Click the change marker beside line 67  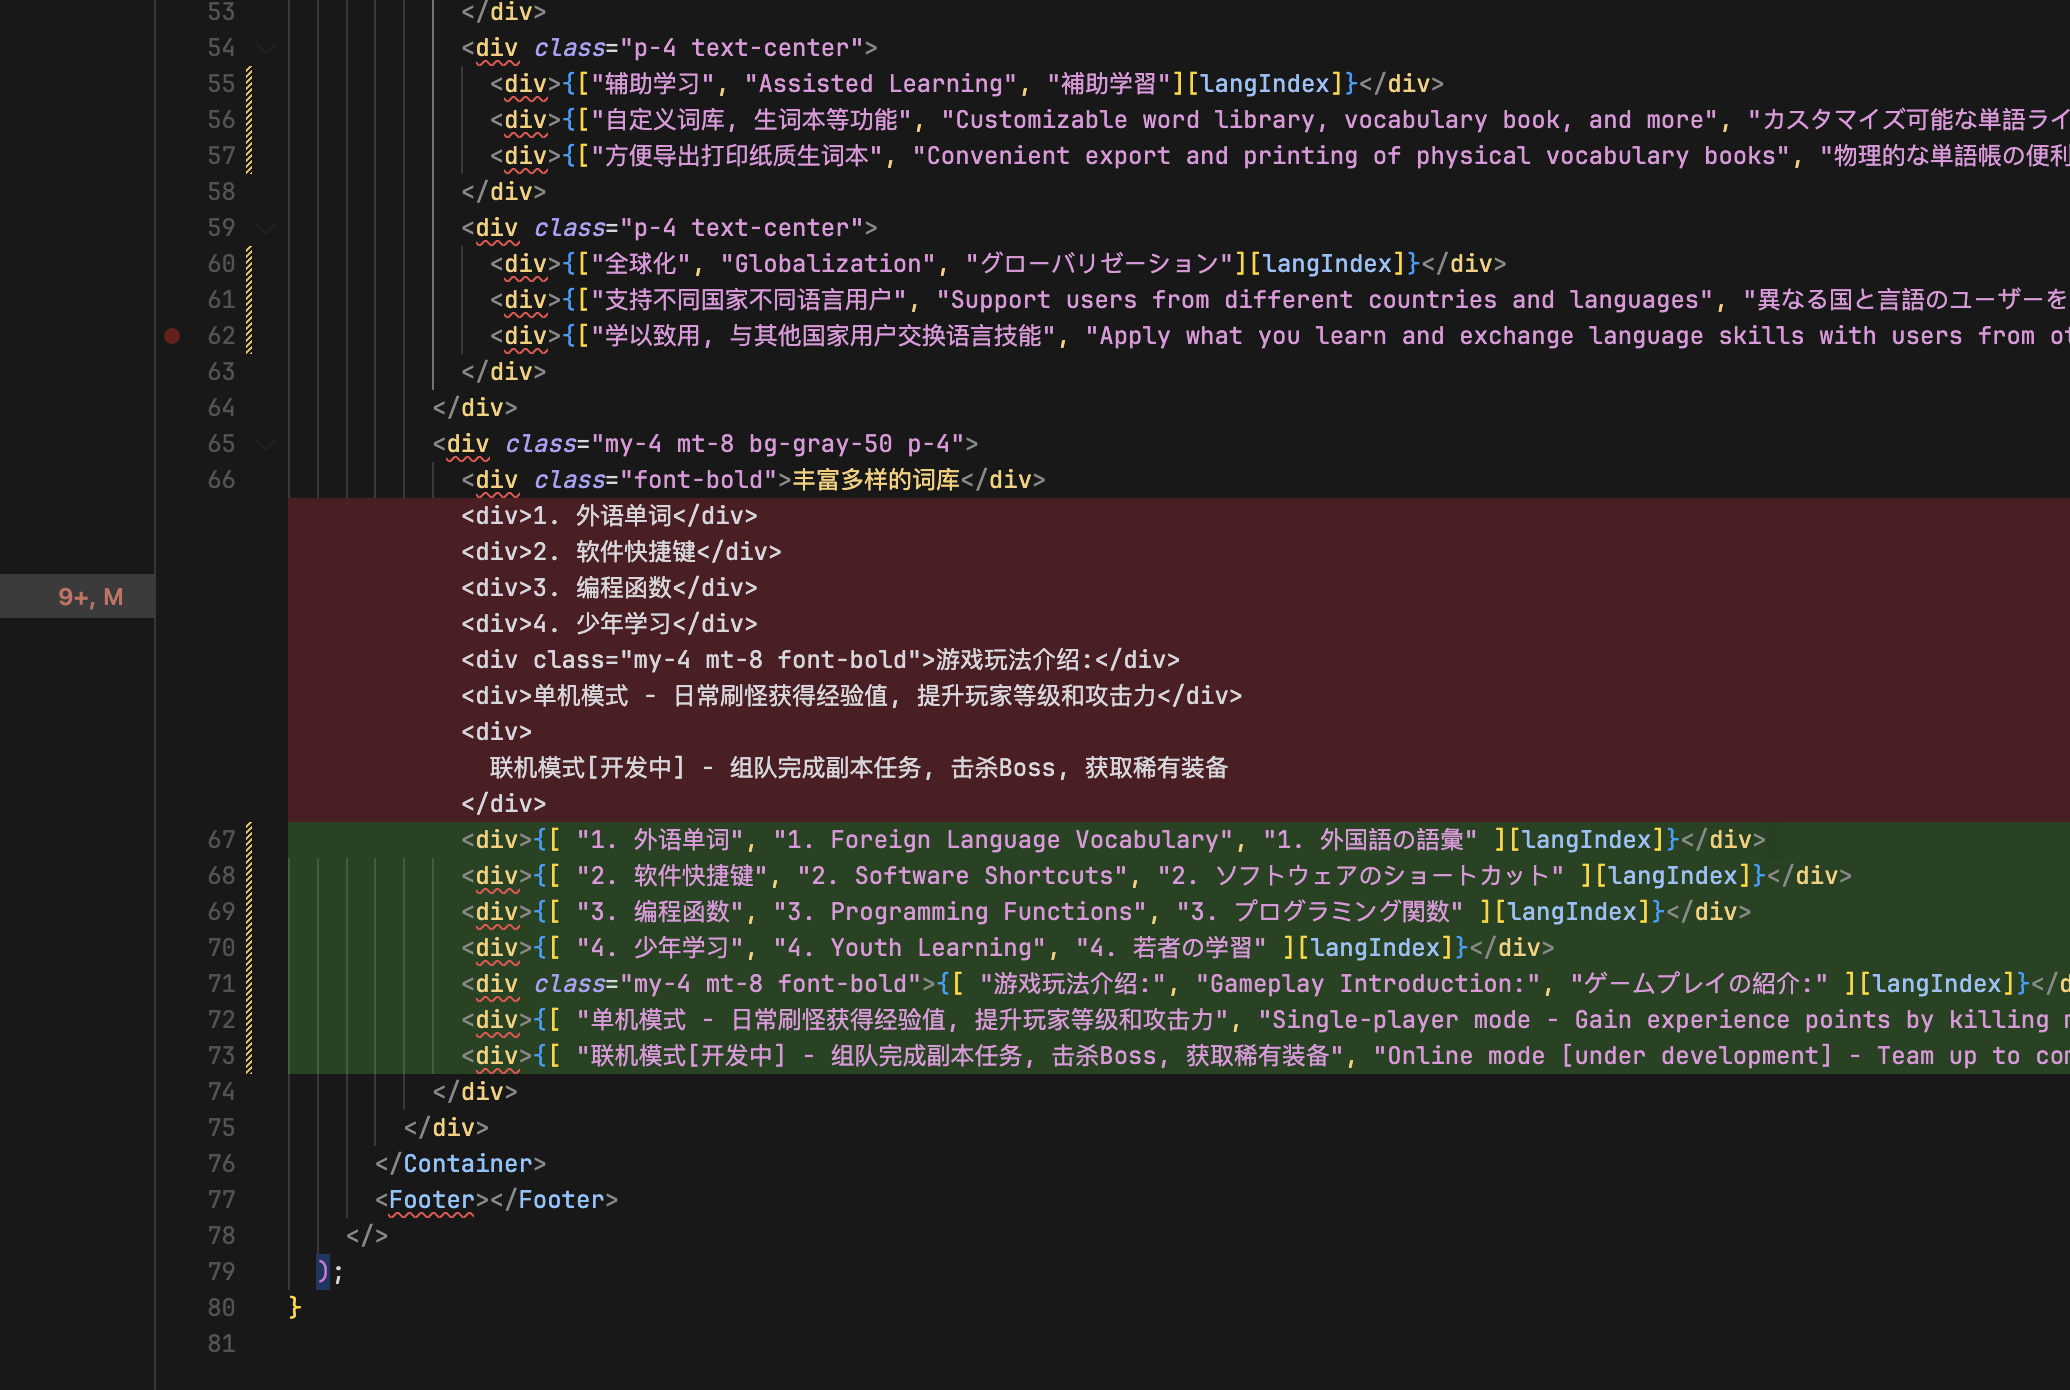(249, 840)
